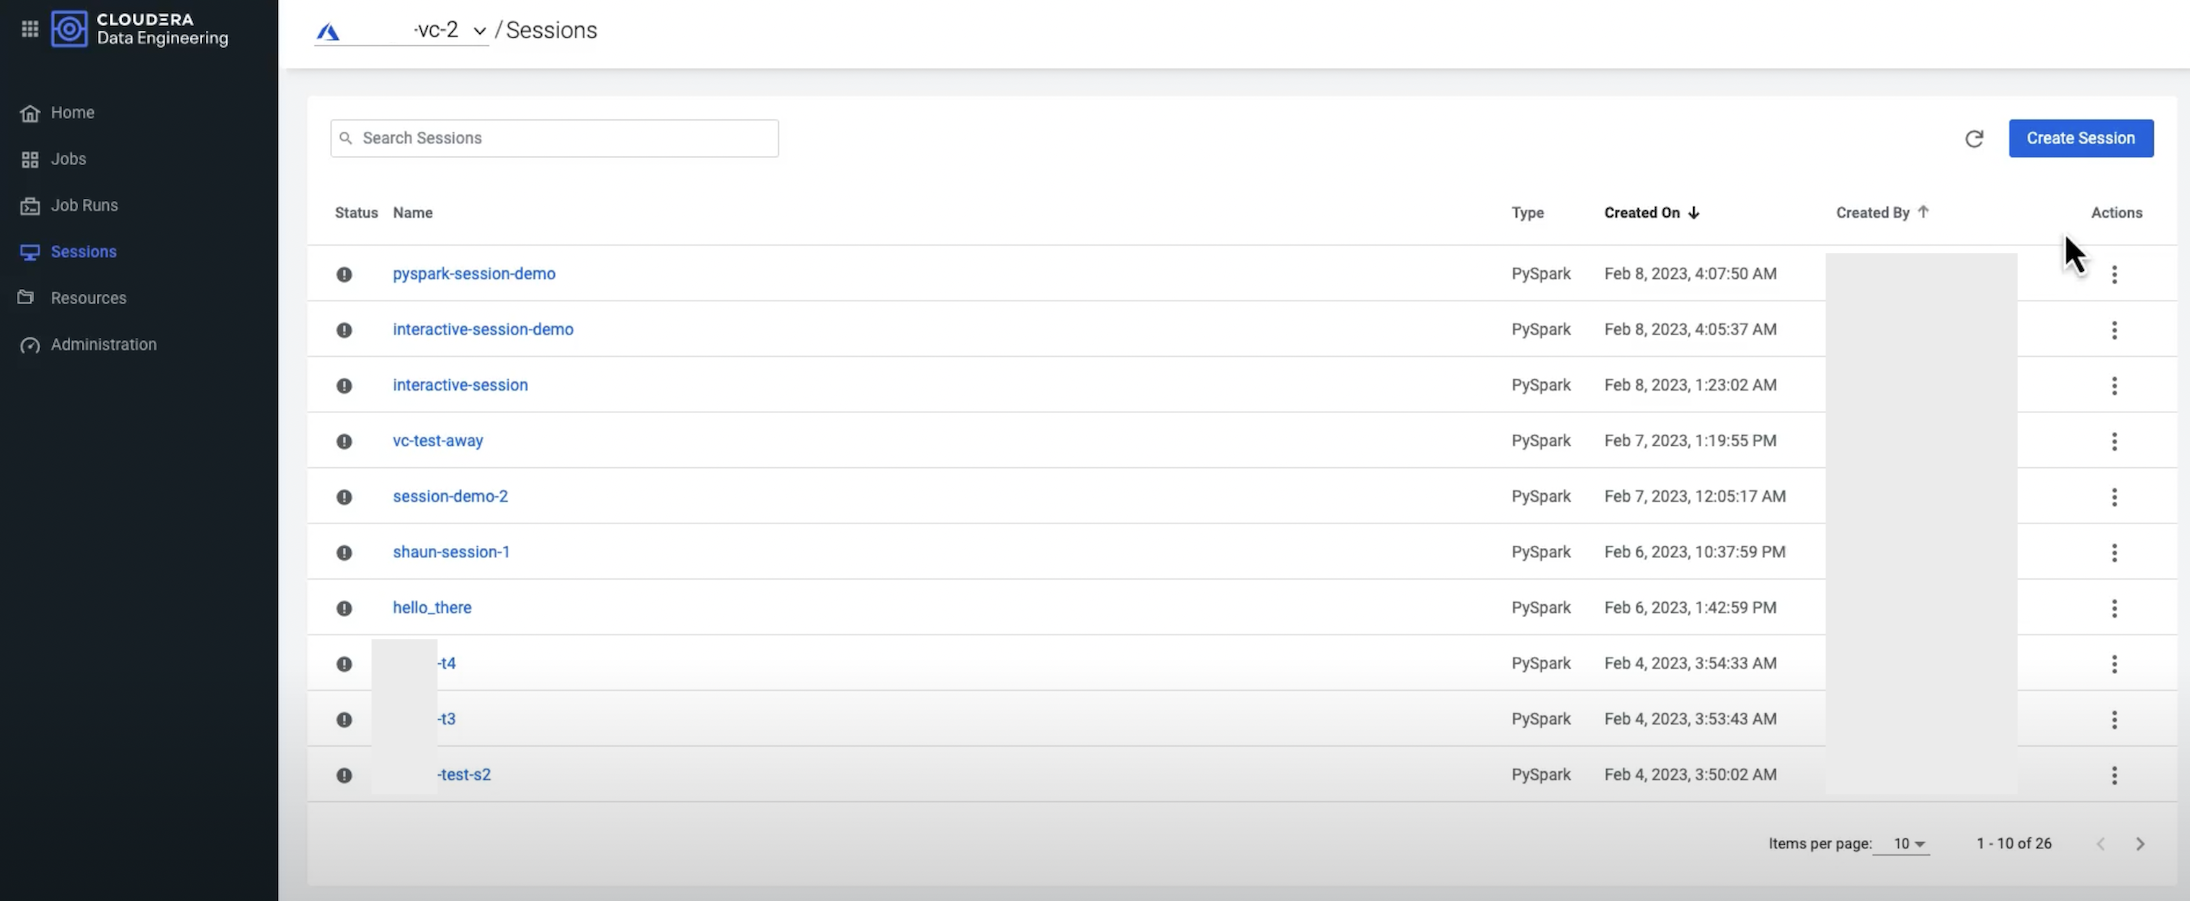
Task: Open the Items per page dropdown
Action: pos(1908,844)
